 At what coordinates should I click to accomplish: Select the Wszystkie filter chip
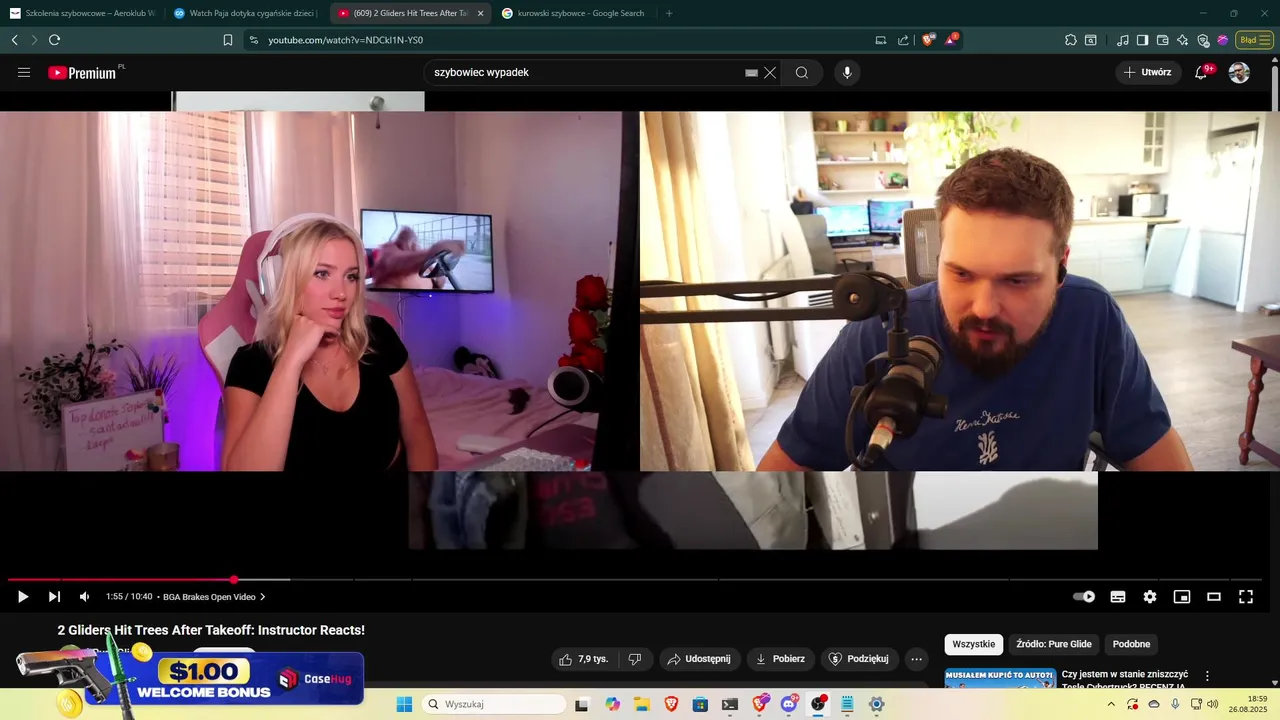click(974, 644)
